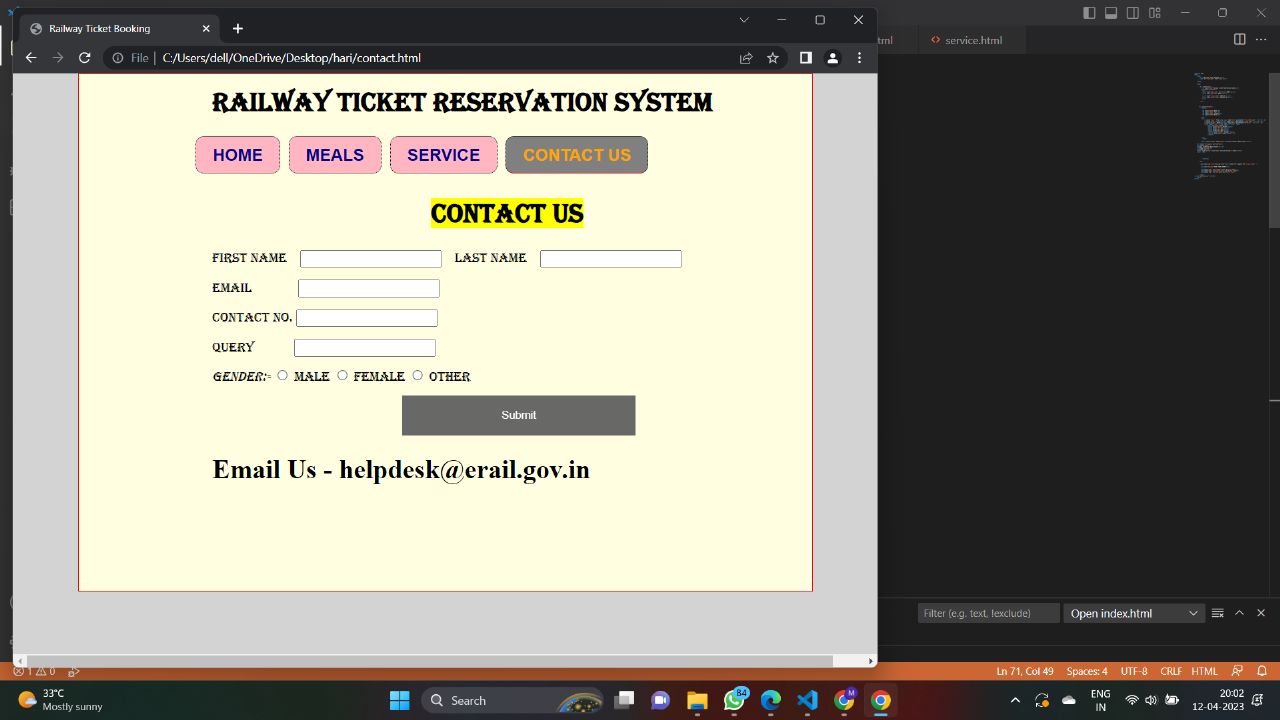
Task: Click the browser profile icon
Action: point(832,57)
